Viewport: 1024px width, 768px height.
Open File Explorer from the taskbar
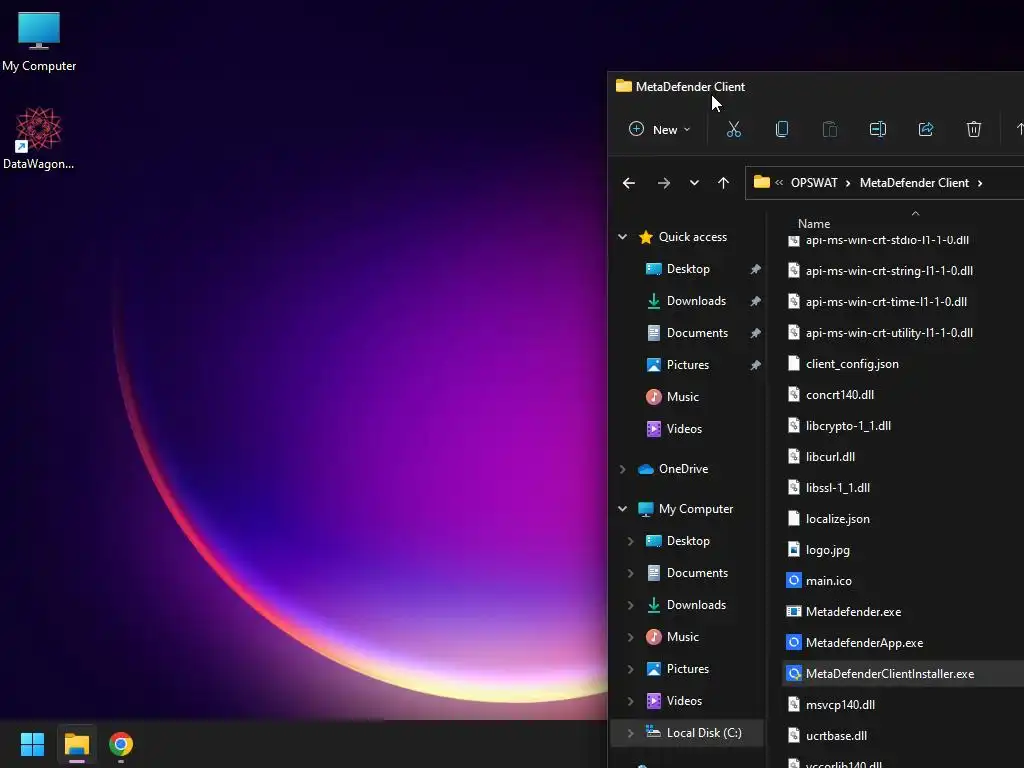pos(76,744)
